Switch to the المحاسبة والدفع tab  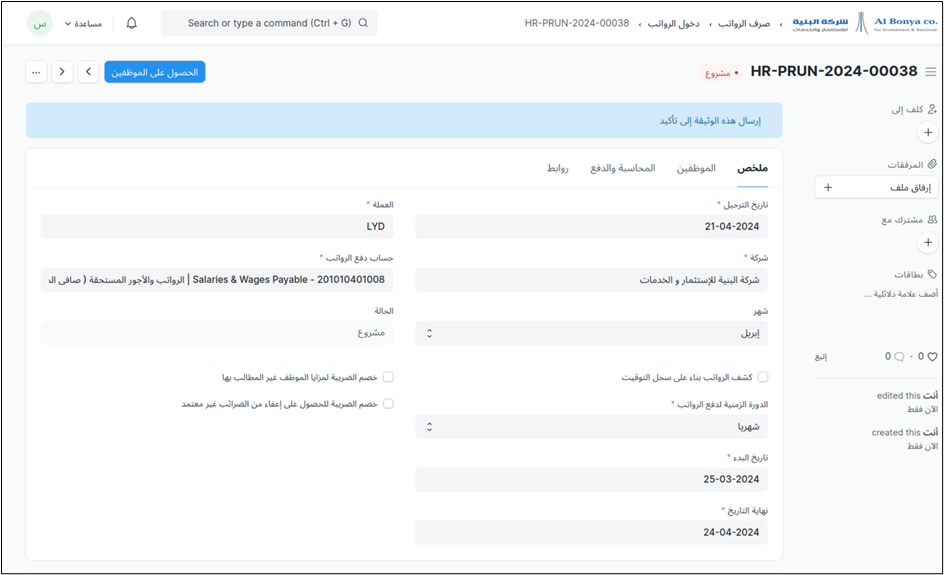(622, 168)
